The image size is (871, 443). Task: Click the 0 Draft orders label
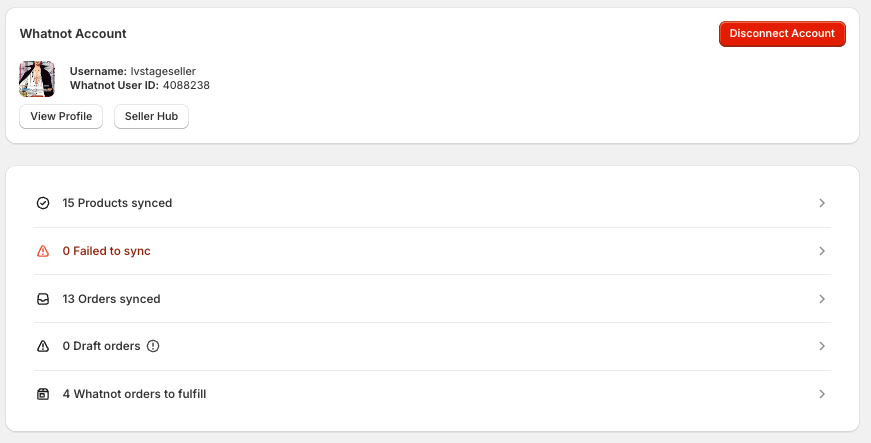tap(101, 346)
